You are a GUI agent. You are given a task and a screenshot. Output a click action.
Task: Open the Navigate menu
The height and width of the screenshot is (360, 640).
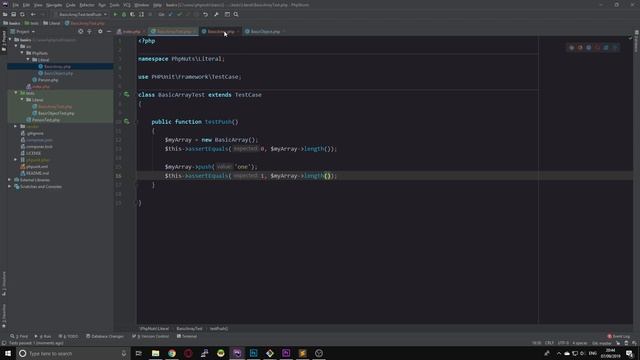[54, 5]
